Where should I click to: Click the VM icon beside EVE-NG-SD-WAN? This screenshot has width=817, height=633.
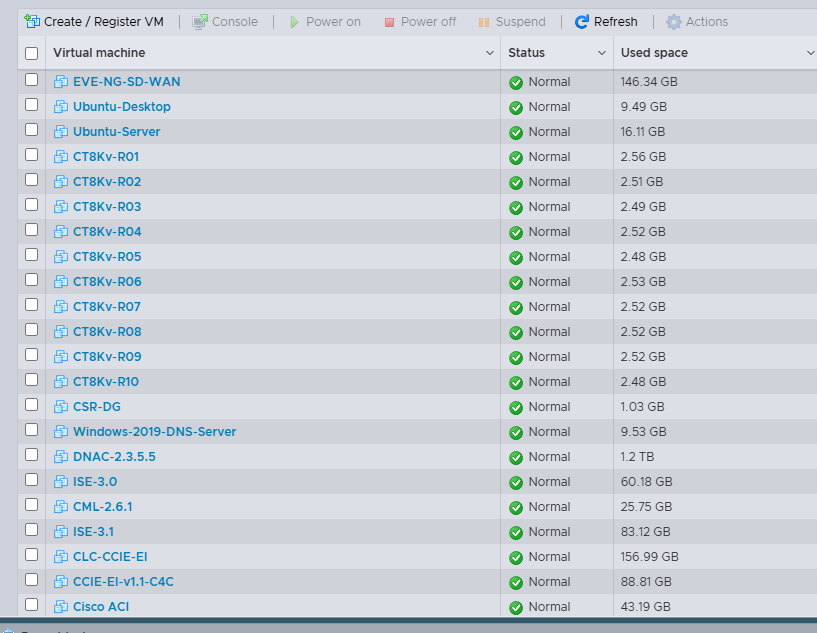[x=61, y=82]
